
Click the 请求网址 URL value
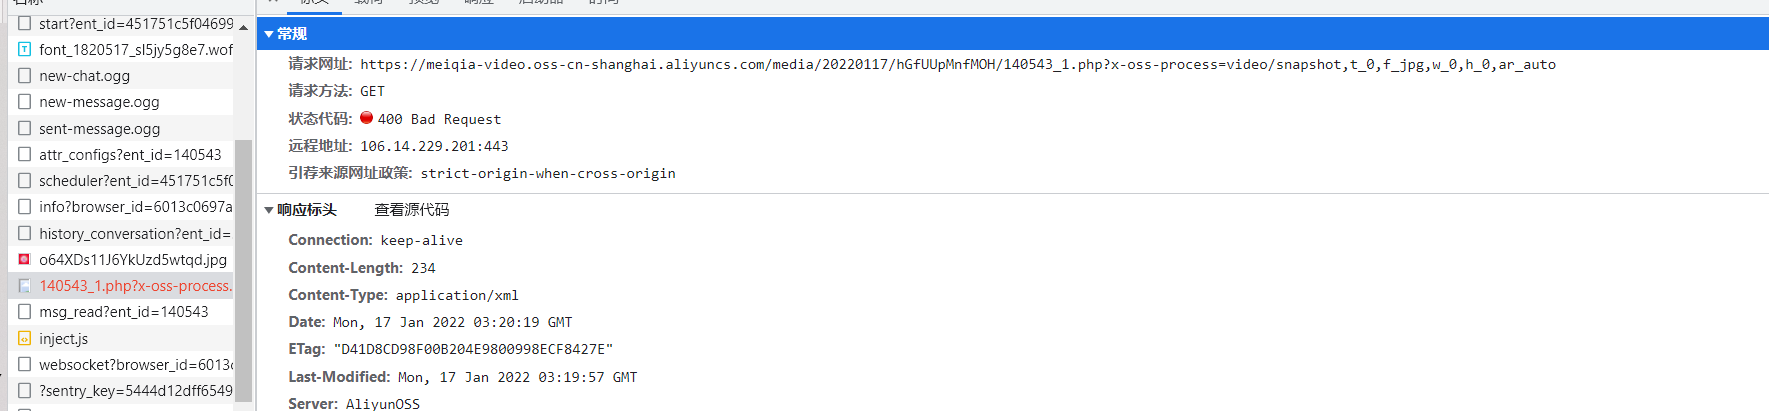click(957, 64)
